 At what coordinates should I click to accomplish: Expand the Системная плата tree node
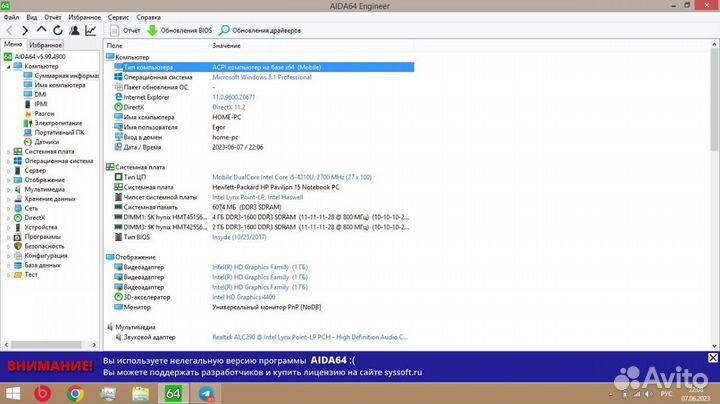click(x=8, y=152)
